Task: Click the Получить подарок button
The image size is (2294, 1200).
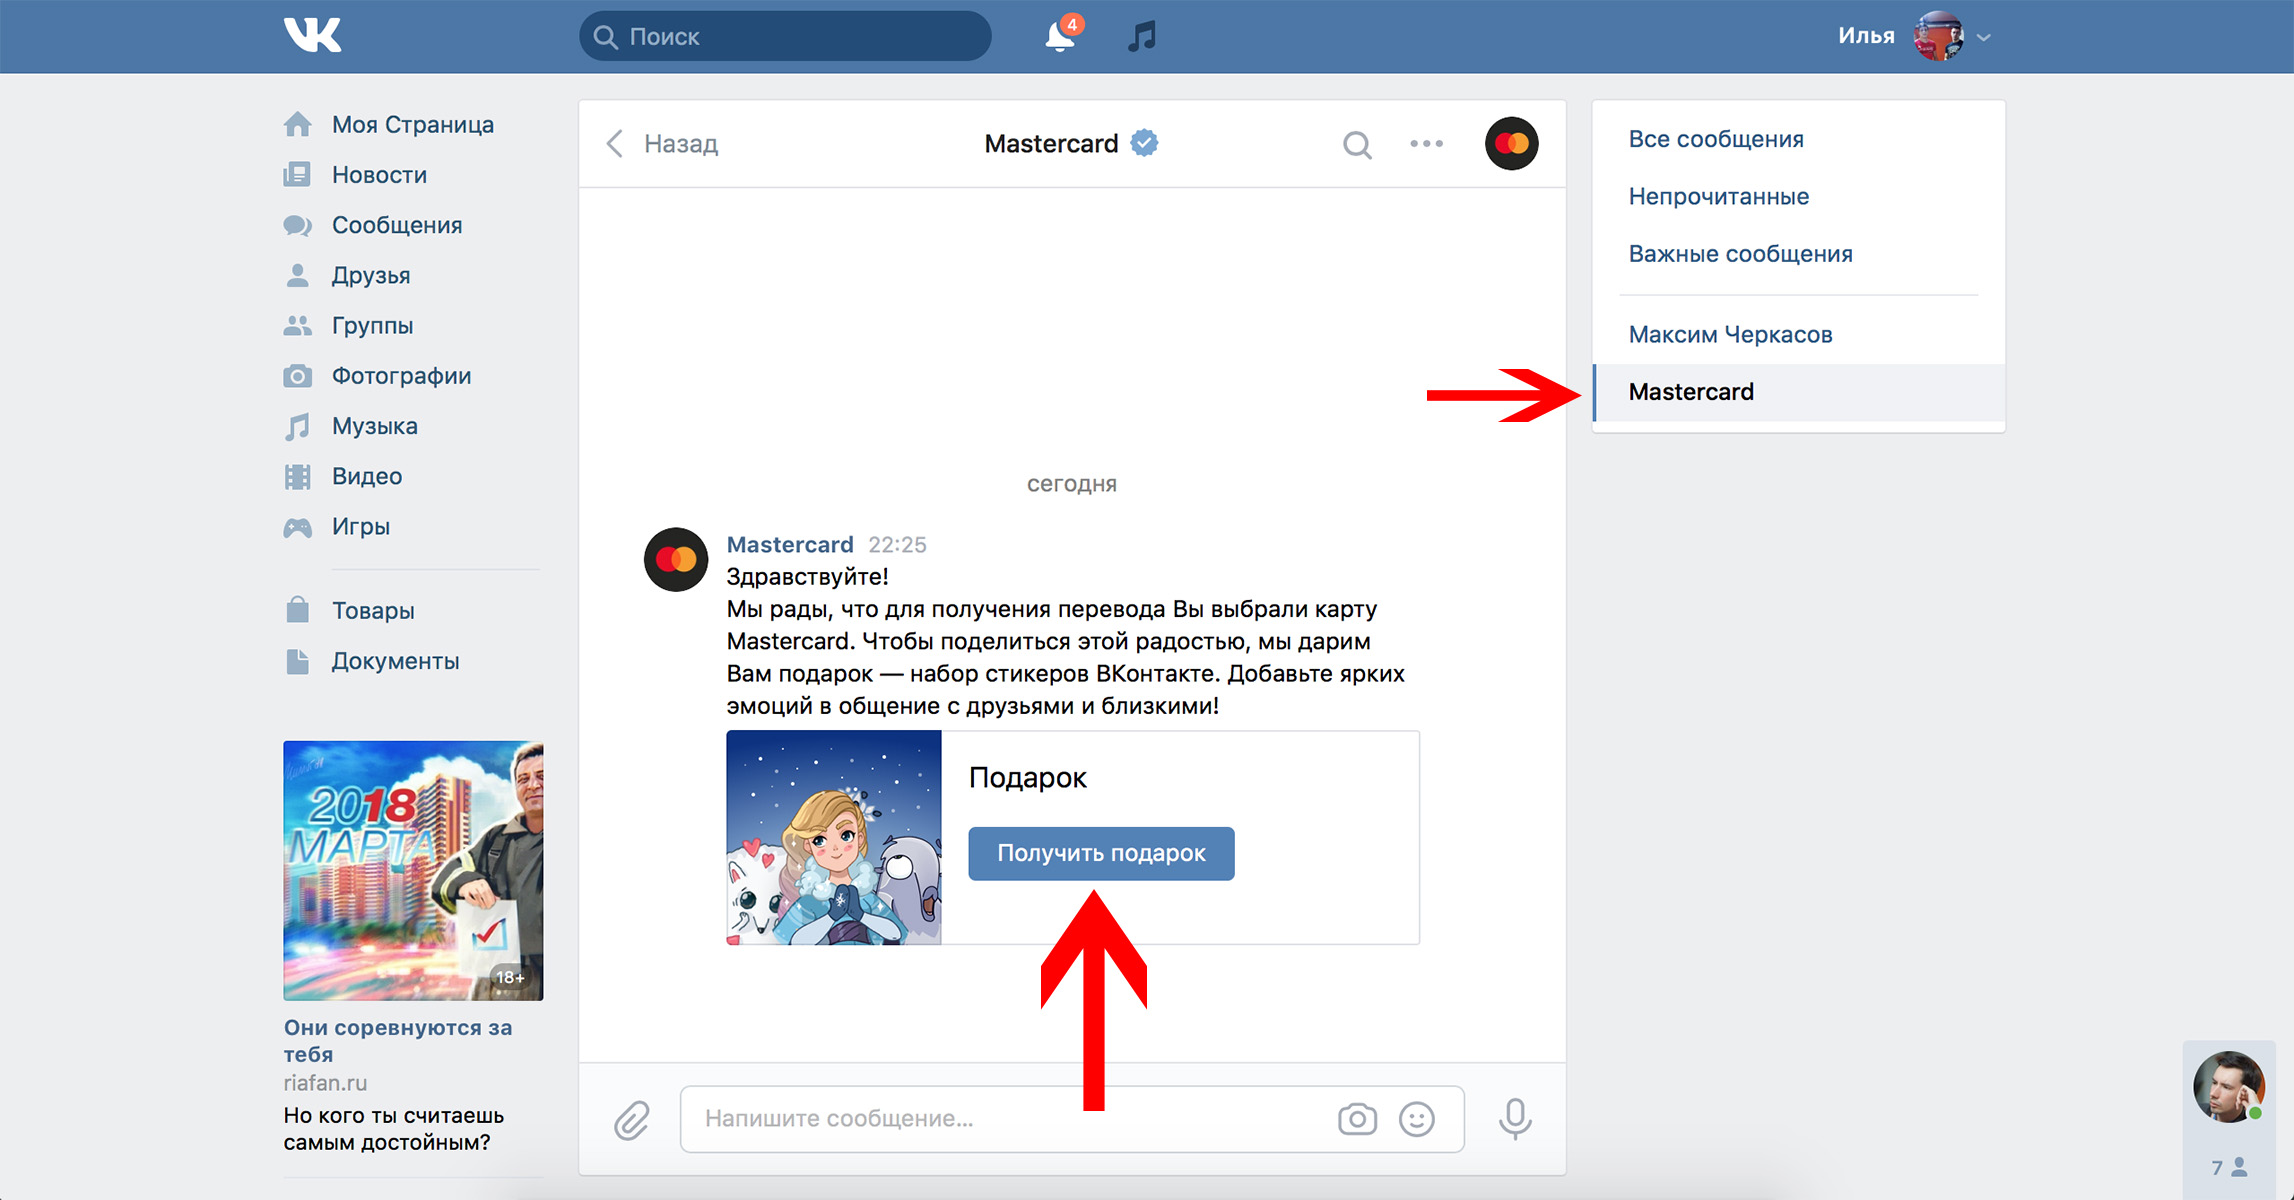Action: point(1101,853)
